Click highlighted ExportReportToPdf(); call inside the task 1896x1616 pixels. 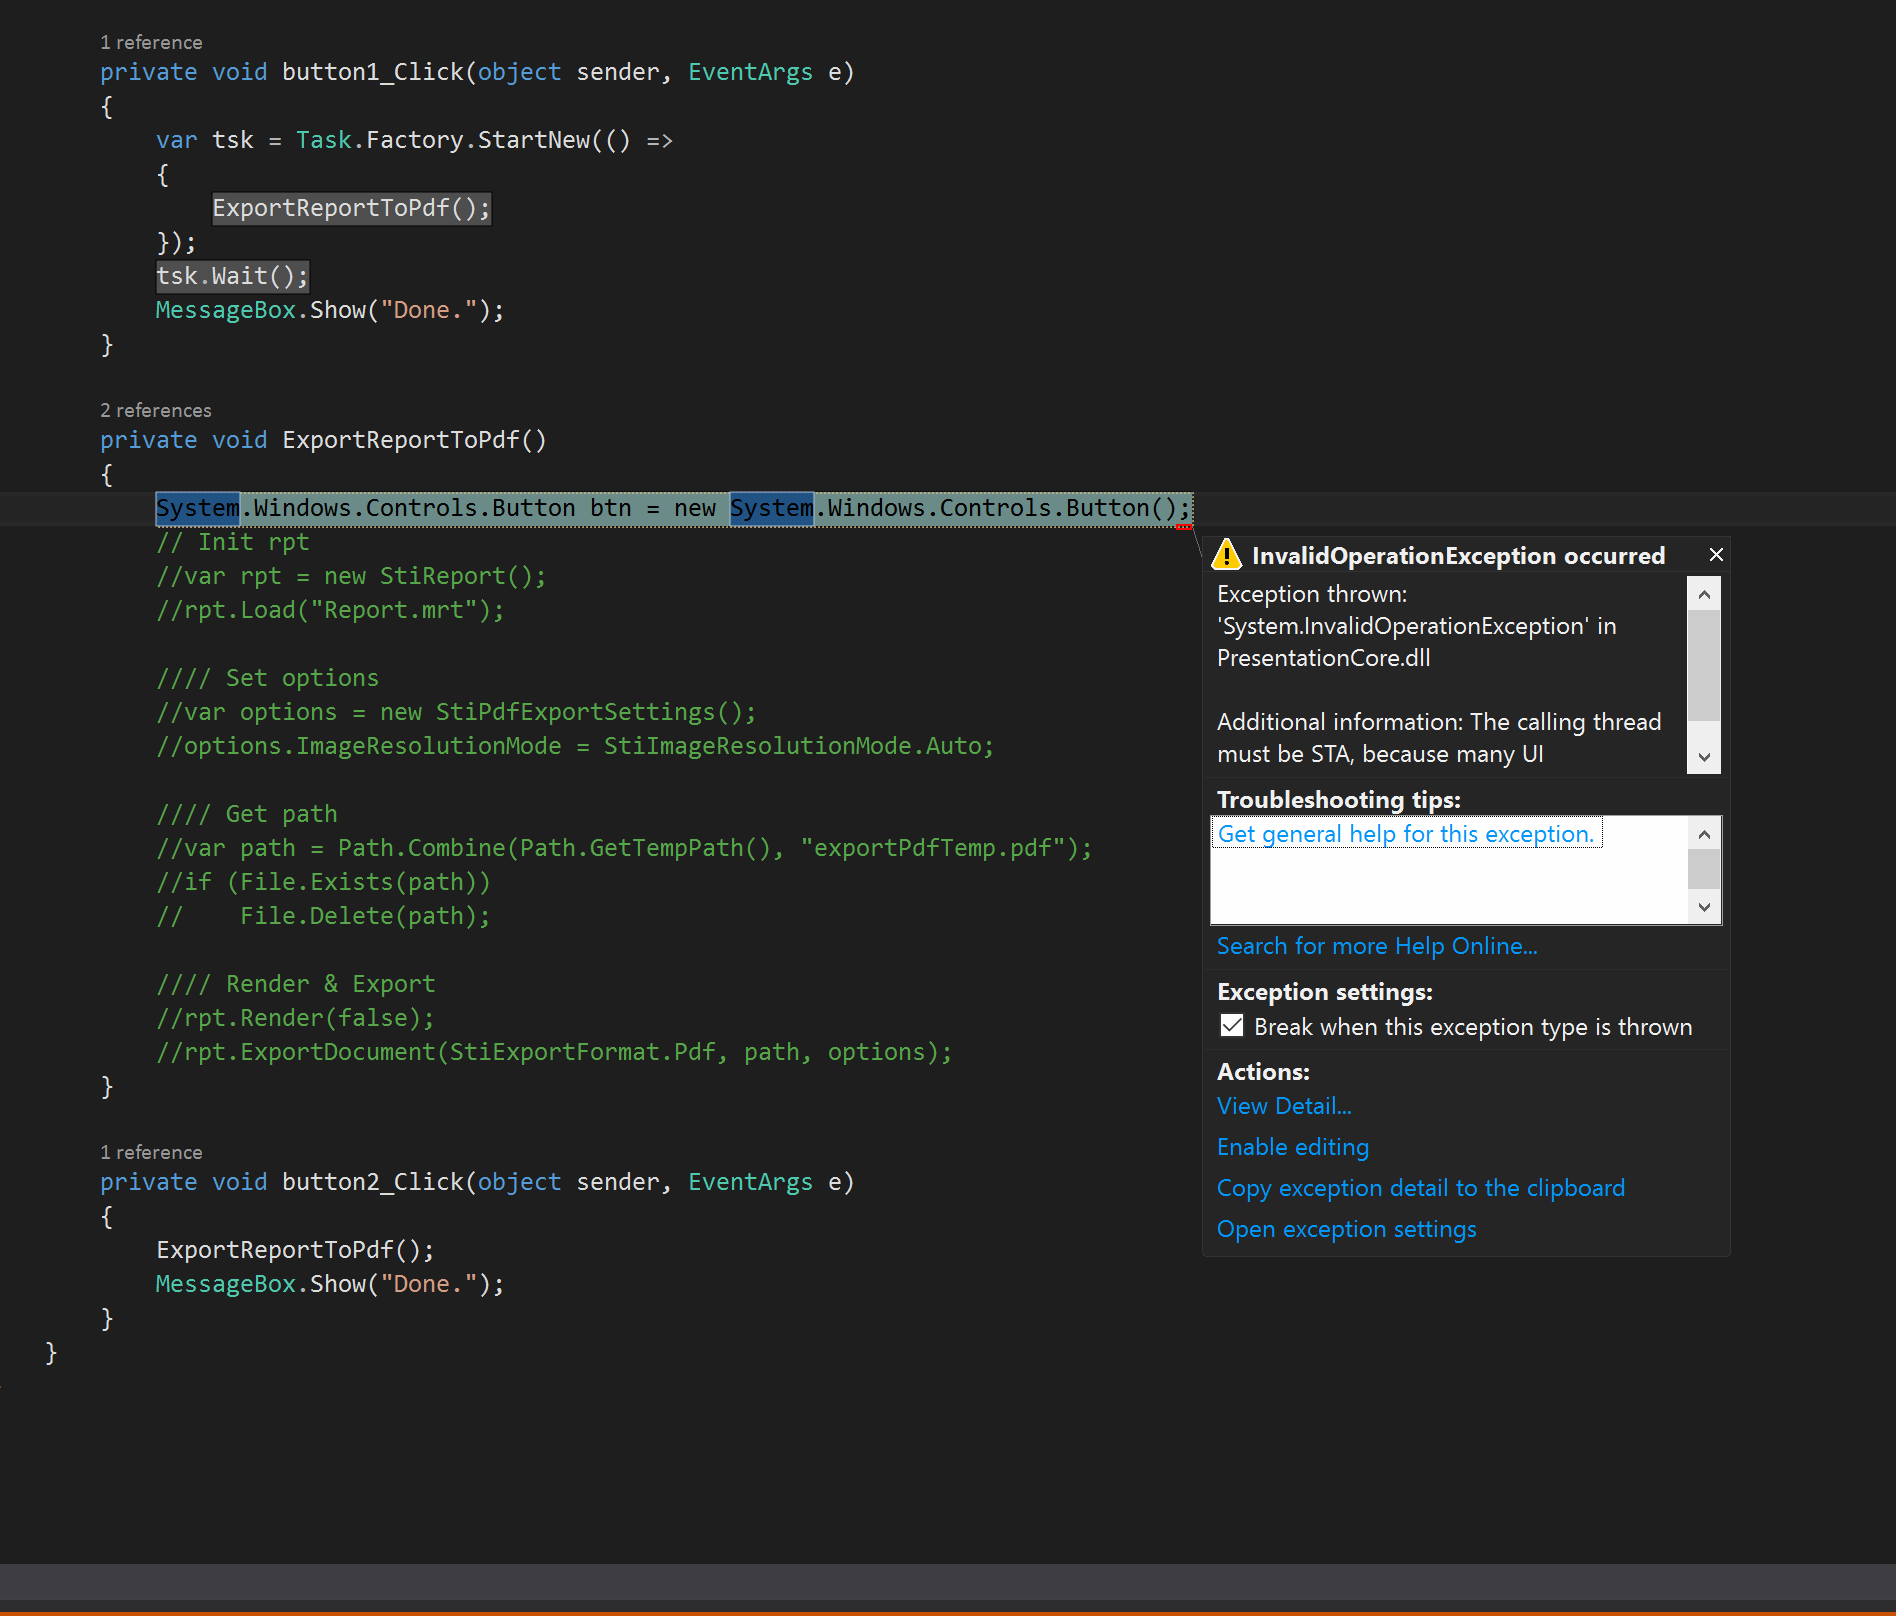click(351, 208)
